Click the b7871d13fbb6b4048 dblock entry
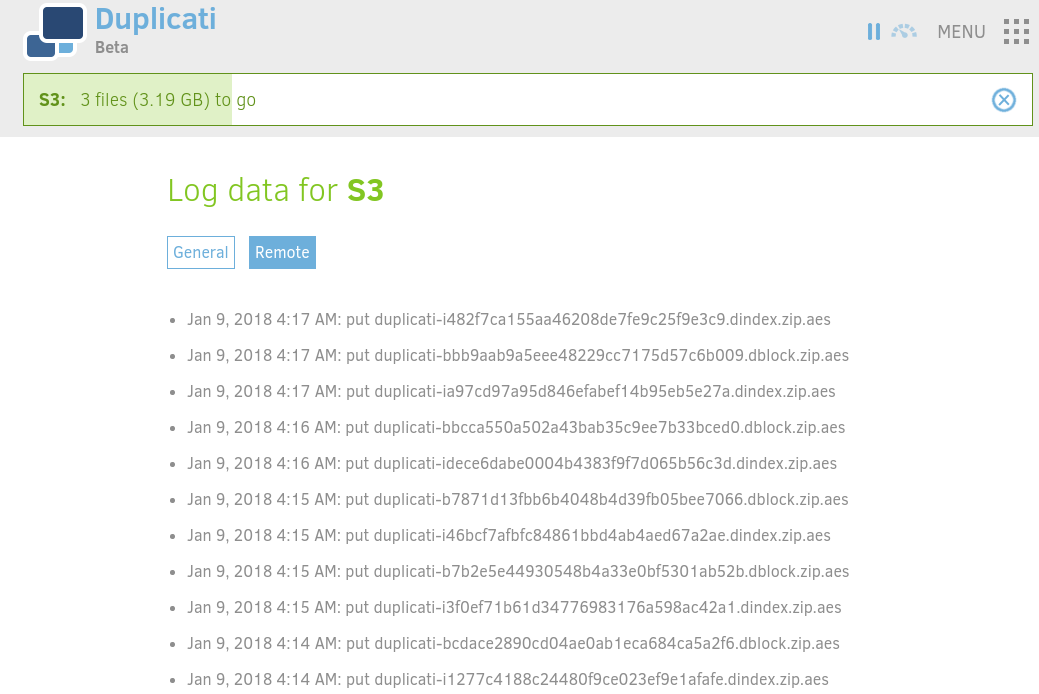Viewport: 1039px width, 694px height. click(x=517, y=499)
